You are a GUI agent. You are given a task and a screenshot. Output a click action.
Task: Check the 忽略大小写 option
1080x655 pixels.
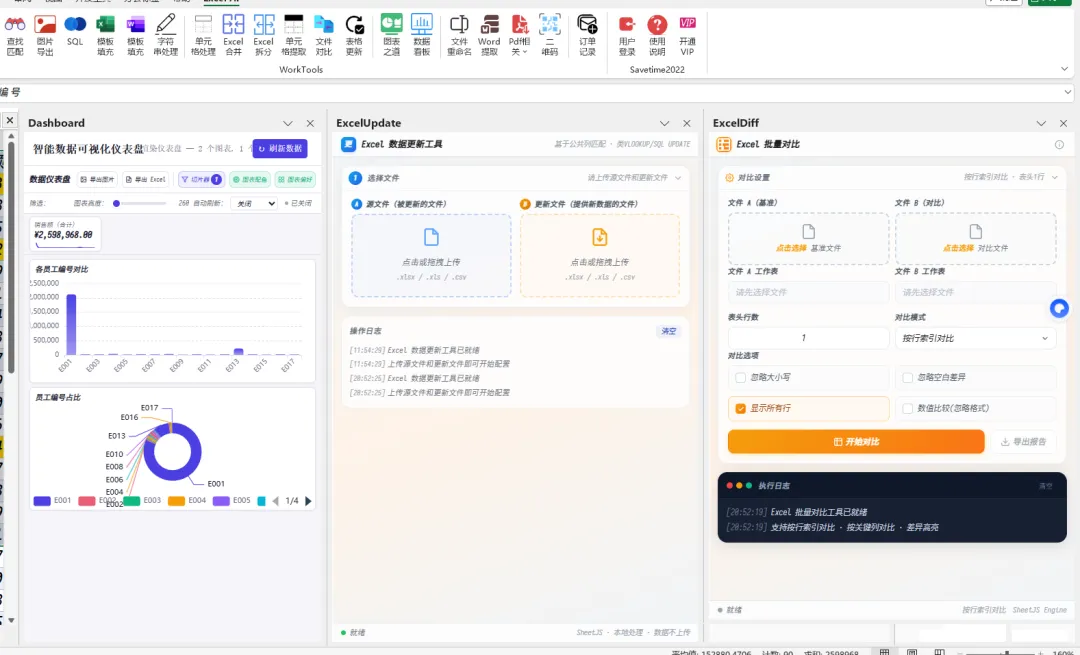tap(740, 377)
